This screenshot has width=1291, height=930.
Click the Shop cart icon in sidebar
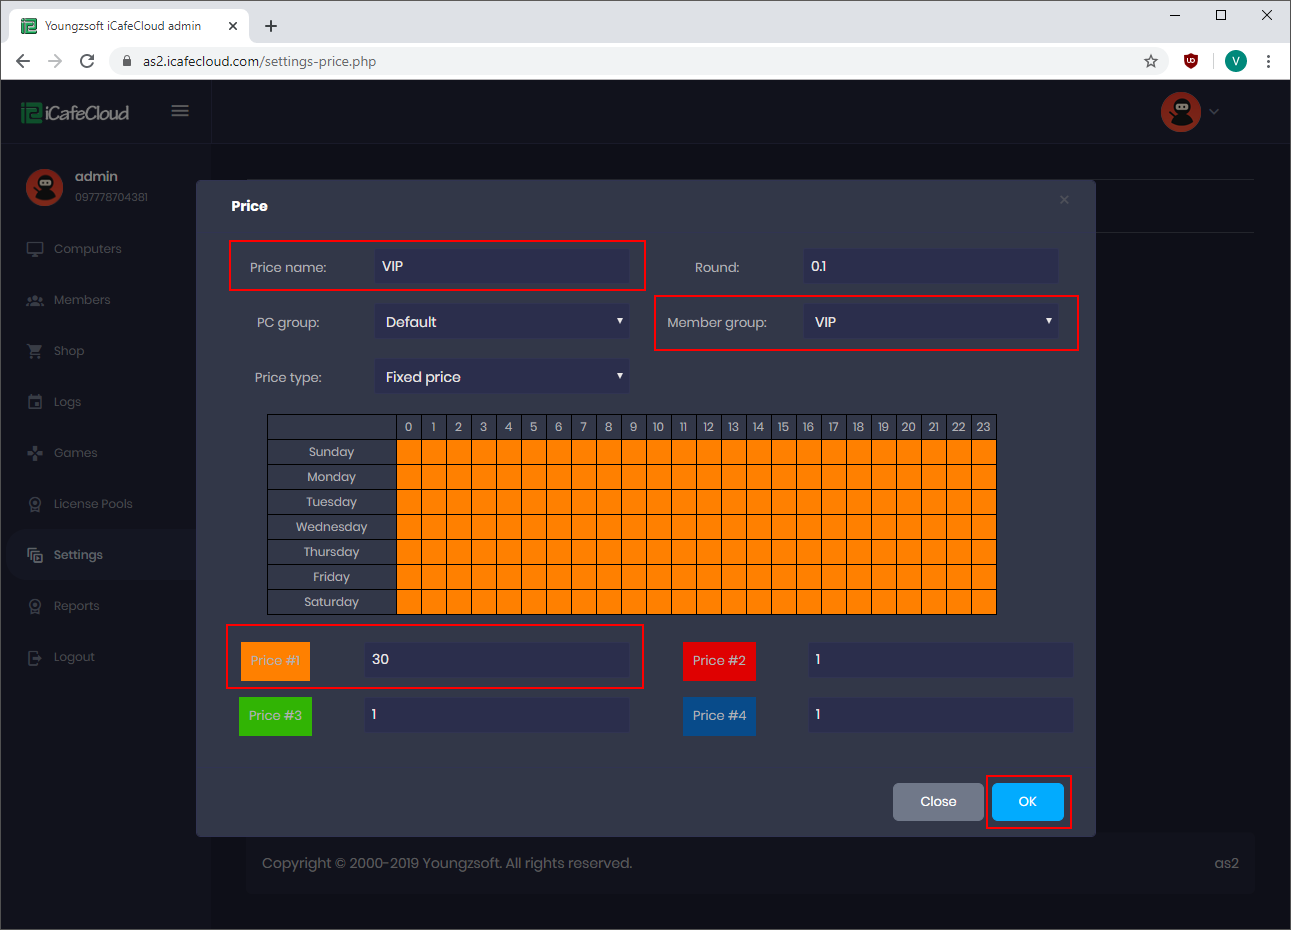pyautogui.click(x=35, y=351)
